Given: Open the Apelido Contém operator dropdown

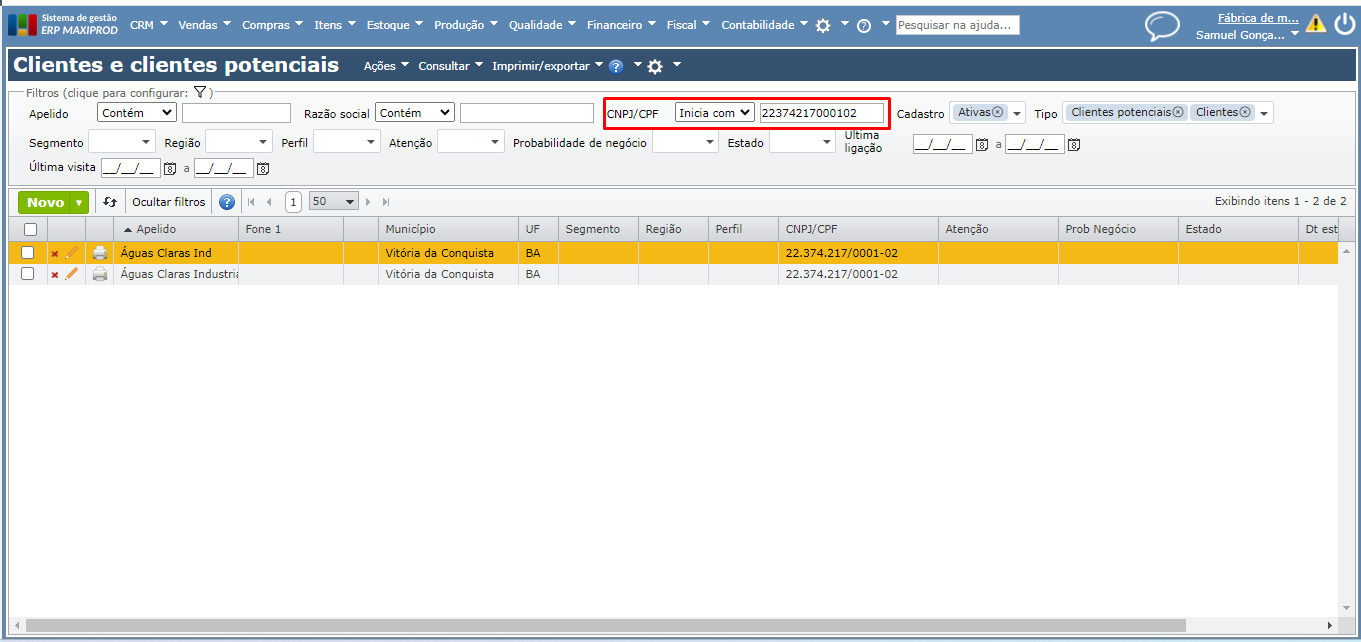Looking at the screenshot, I should click(137, 113).
